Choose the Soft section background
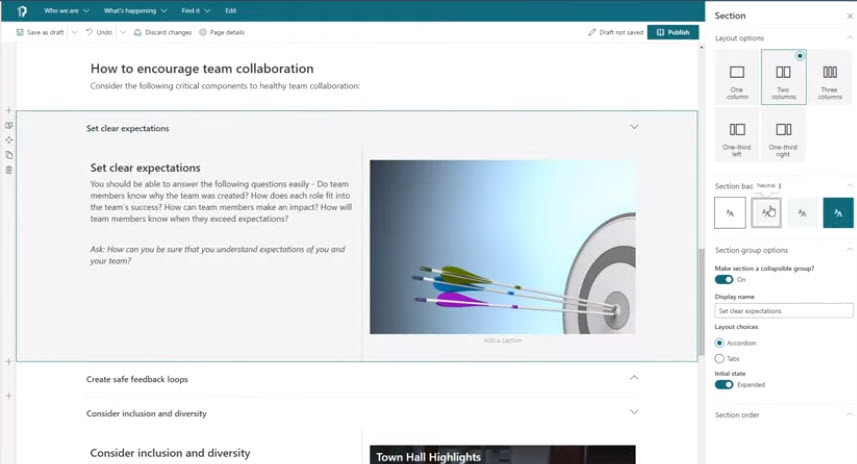 click(802, 213)
